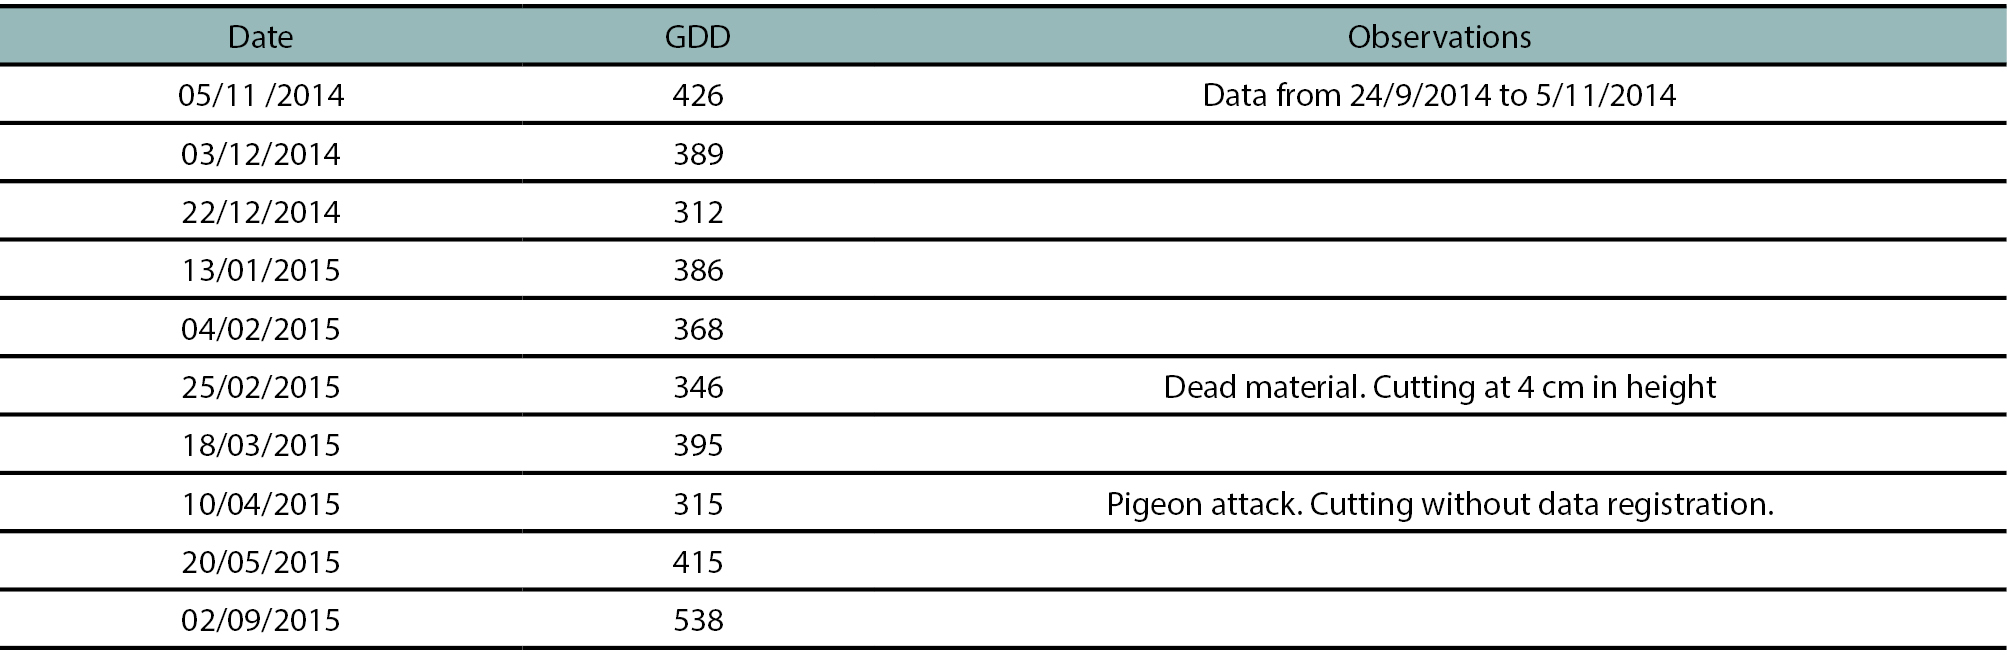2007x664 pixels.
Task: Select the 13/01/2015 date cell
Action: click(260, 270)
